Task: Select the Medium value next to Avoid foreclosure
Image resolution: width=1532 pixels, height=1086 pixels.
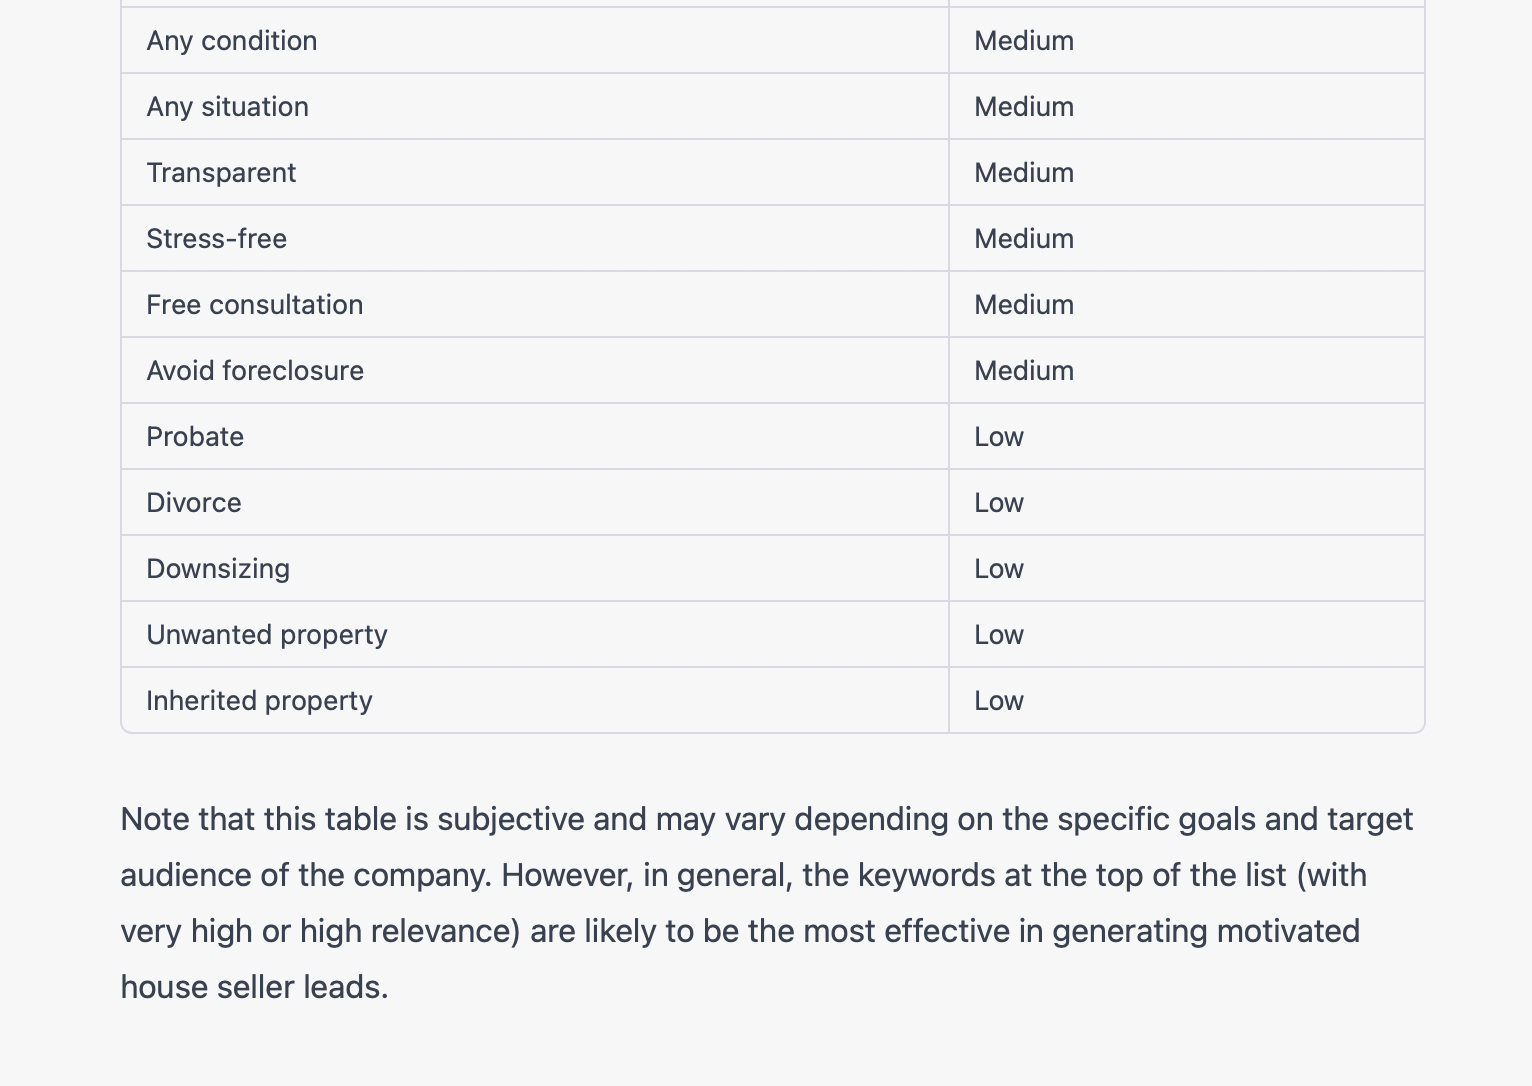Action: coord(1024,371)
